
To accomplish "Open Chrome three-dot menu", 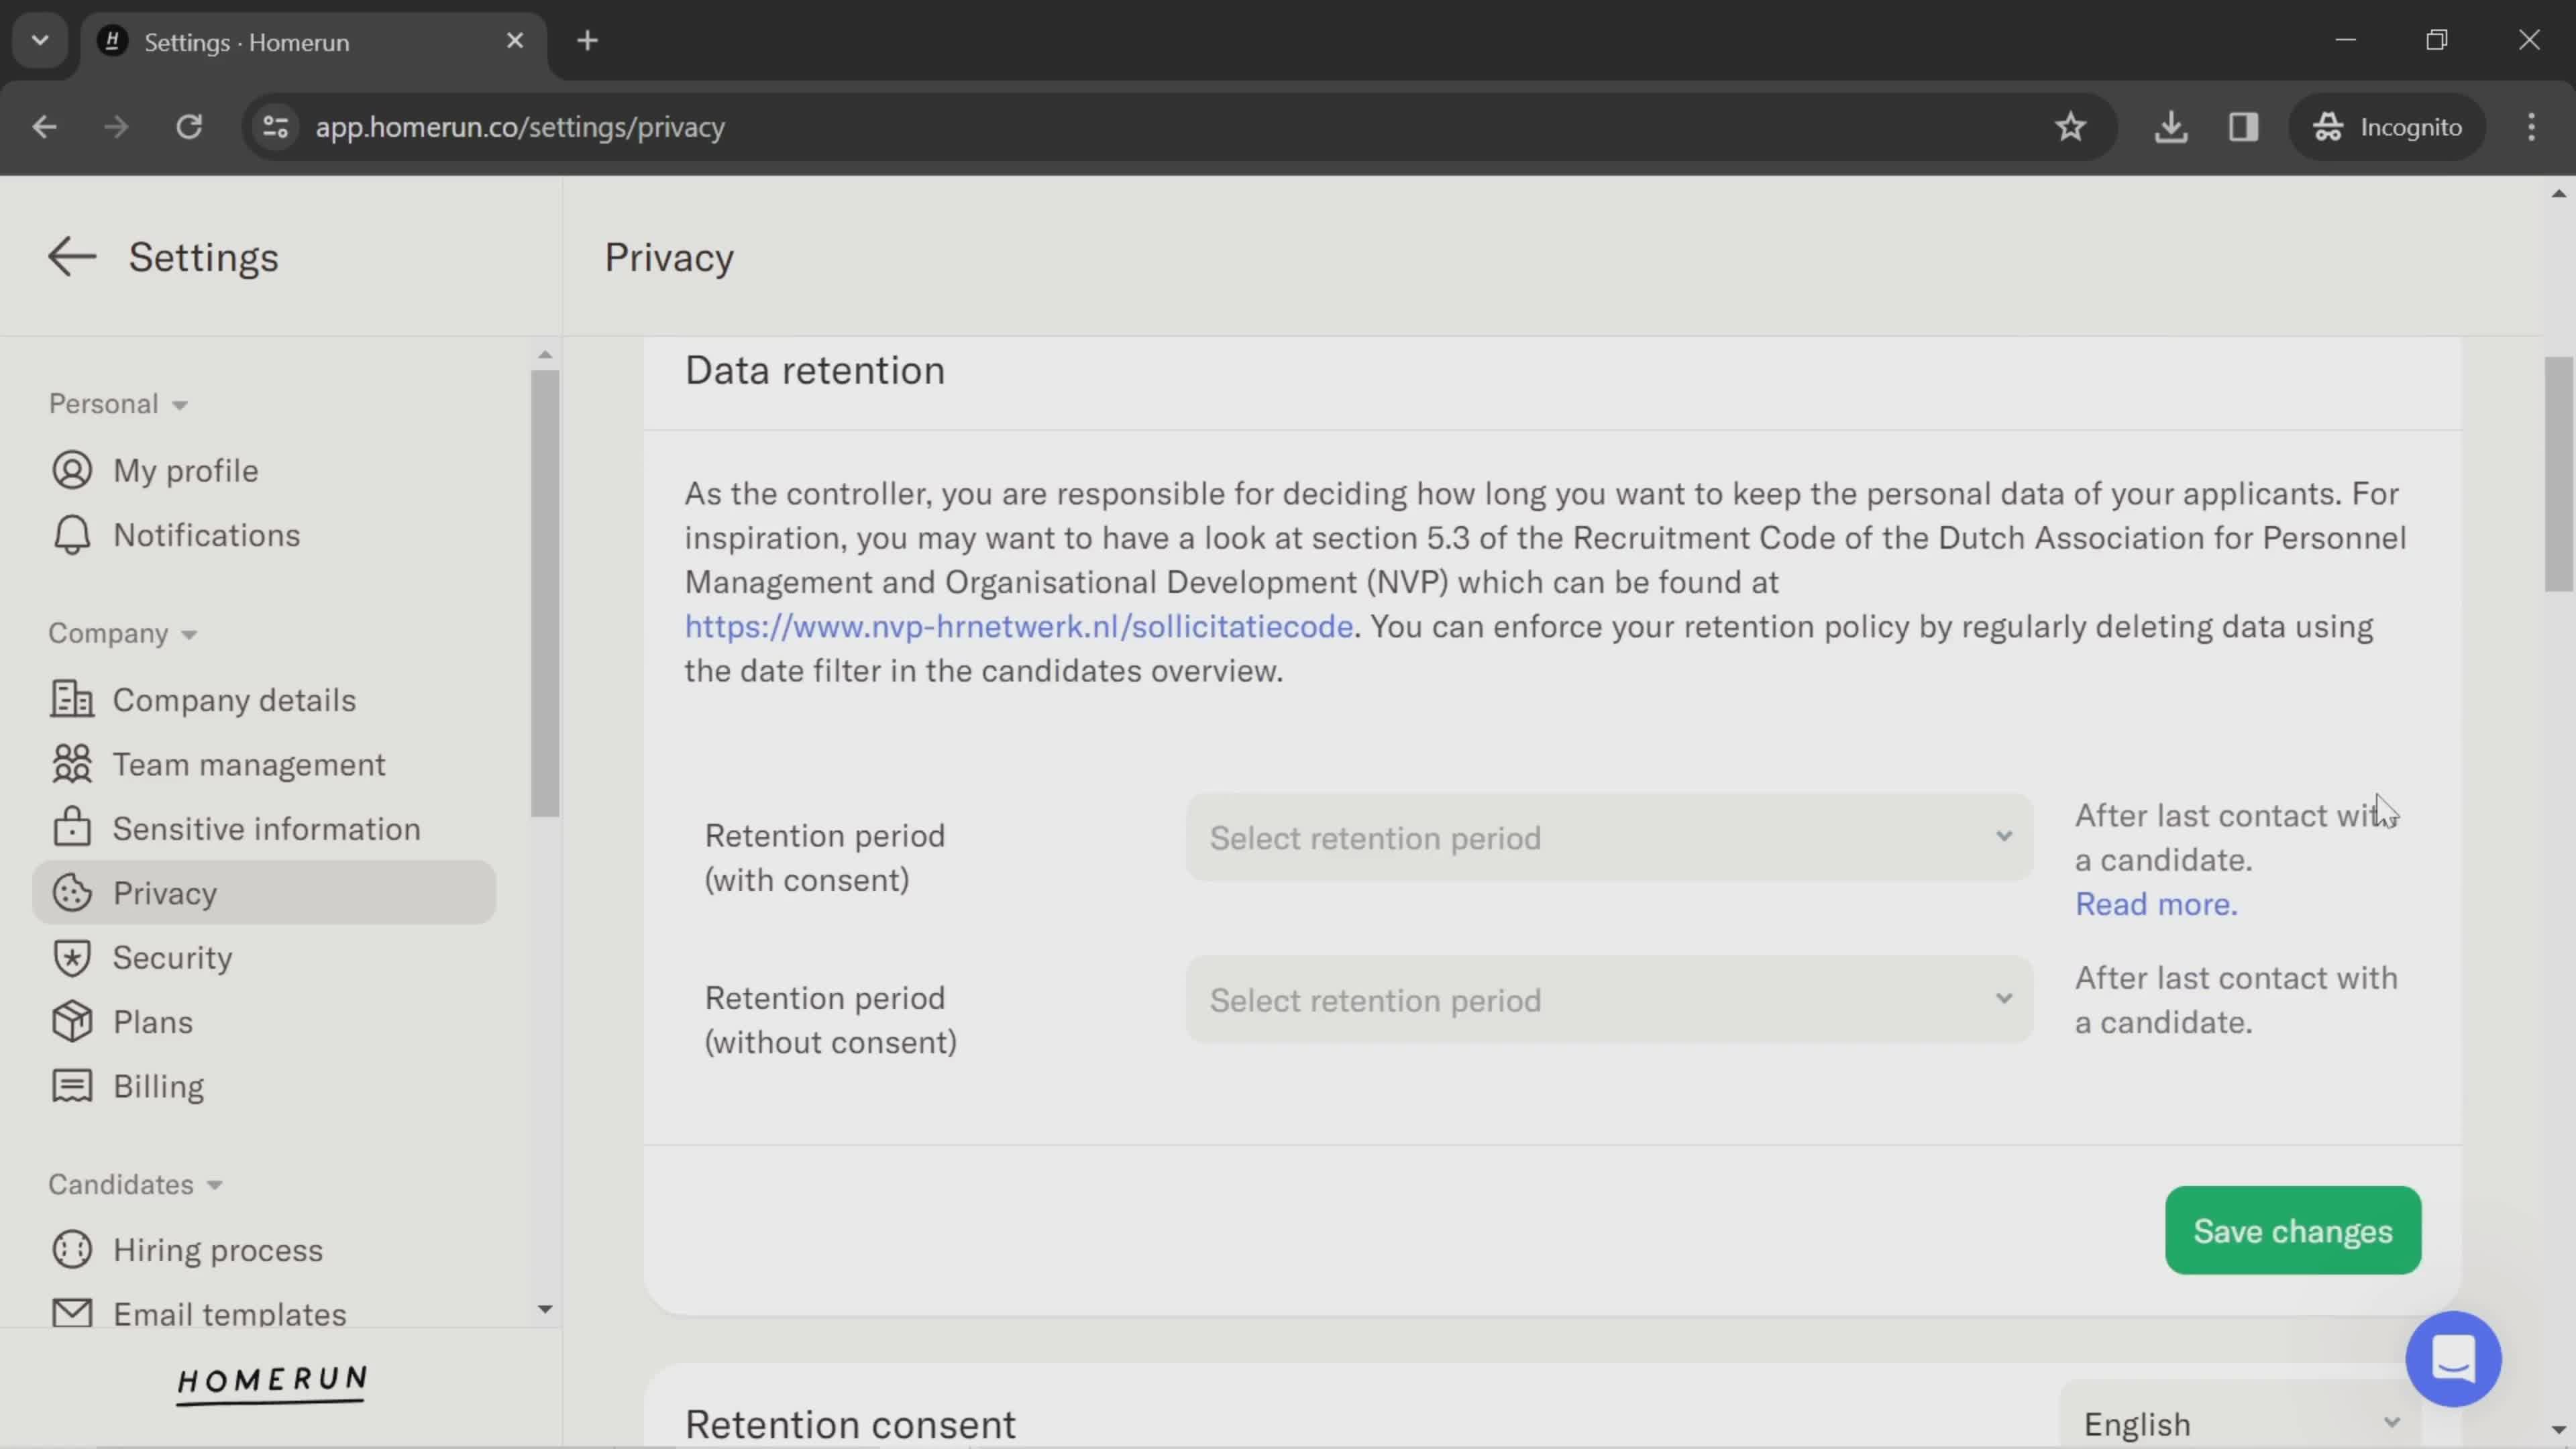I will (x=2531, y=127).
